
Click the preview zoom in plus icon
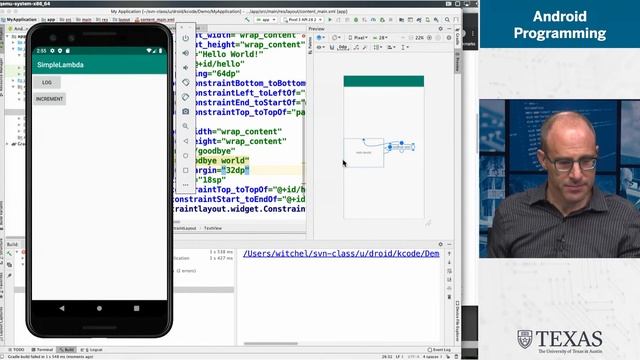point(429,38)
